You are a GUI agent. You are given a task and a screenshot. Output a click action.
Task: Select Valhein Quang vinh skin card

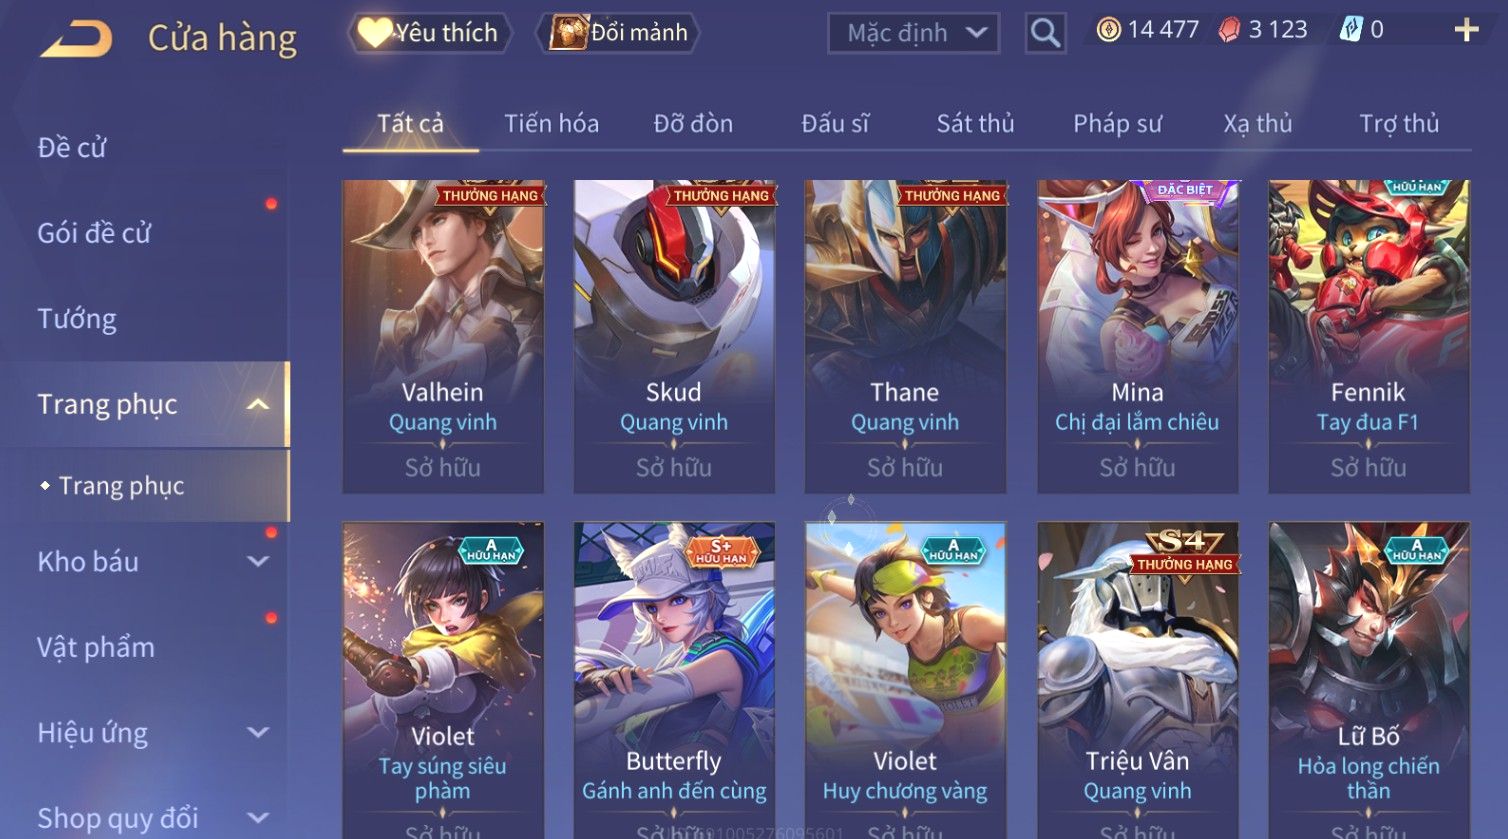[x=443, y=336]
